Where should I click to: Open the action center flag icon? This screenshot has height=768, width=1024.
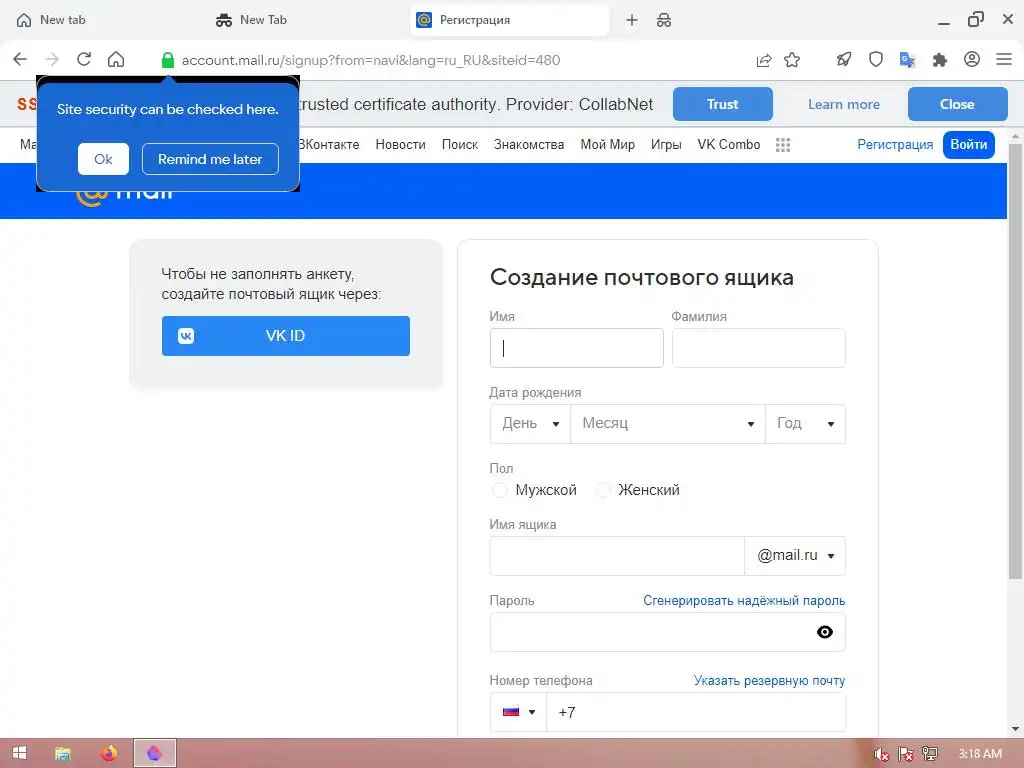click(906, 754)
